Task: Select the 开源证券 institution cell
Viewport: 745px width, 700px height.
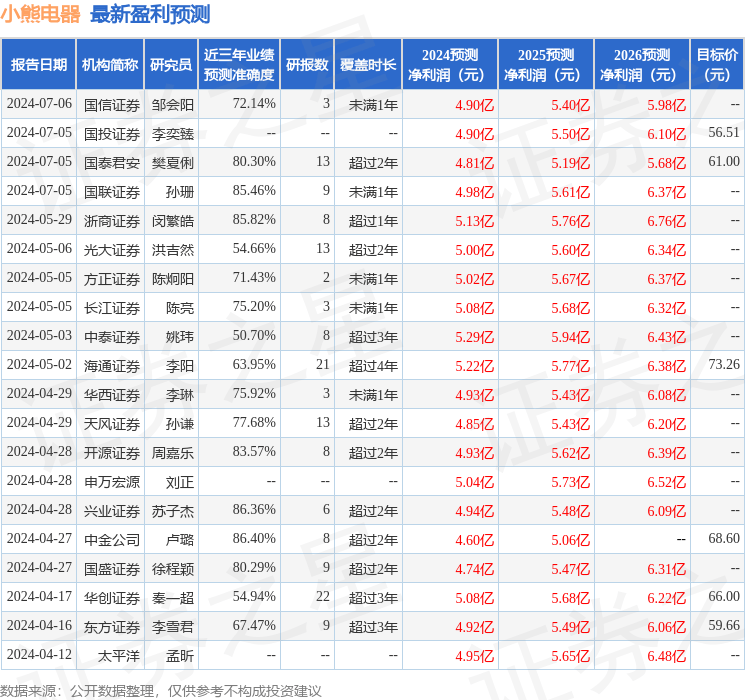Action: (x=112, y=452)
